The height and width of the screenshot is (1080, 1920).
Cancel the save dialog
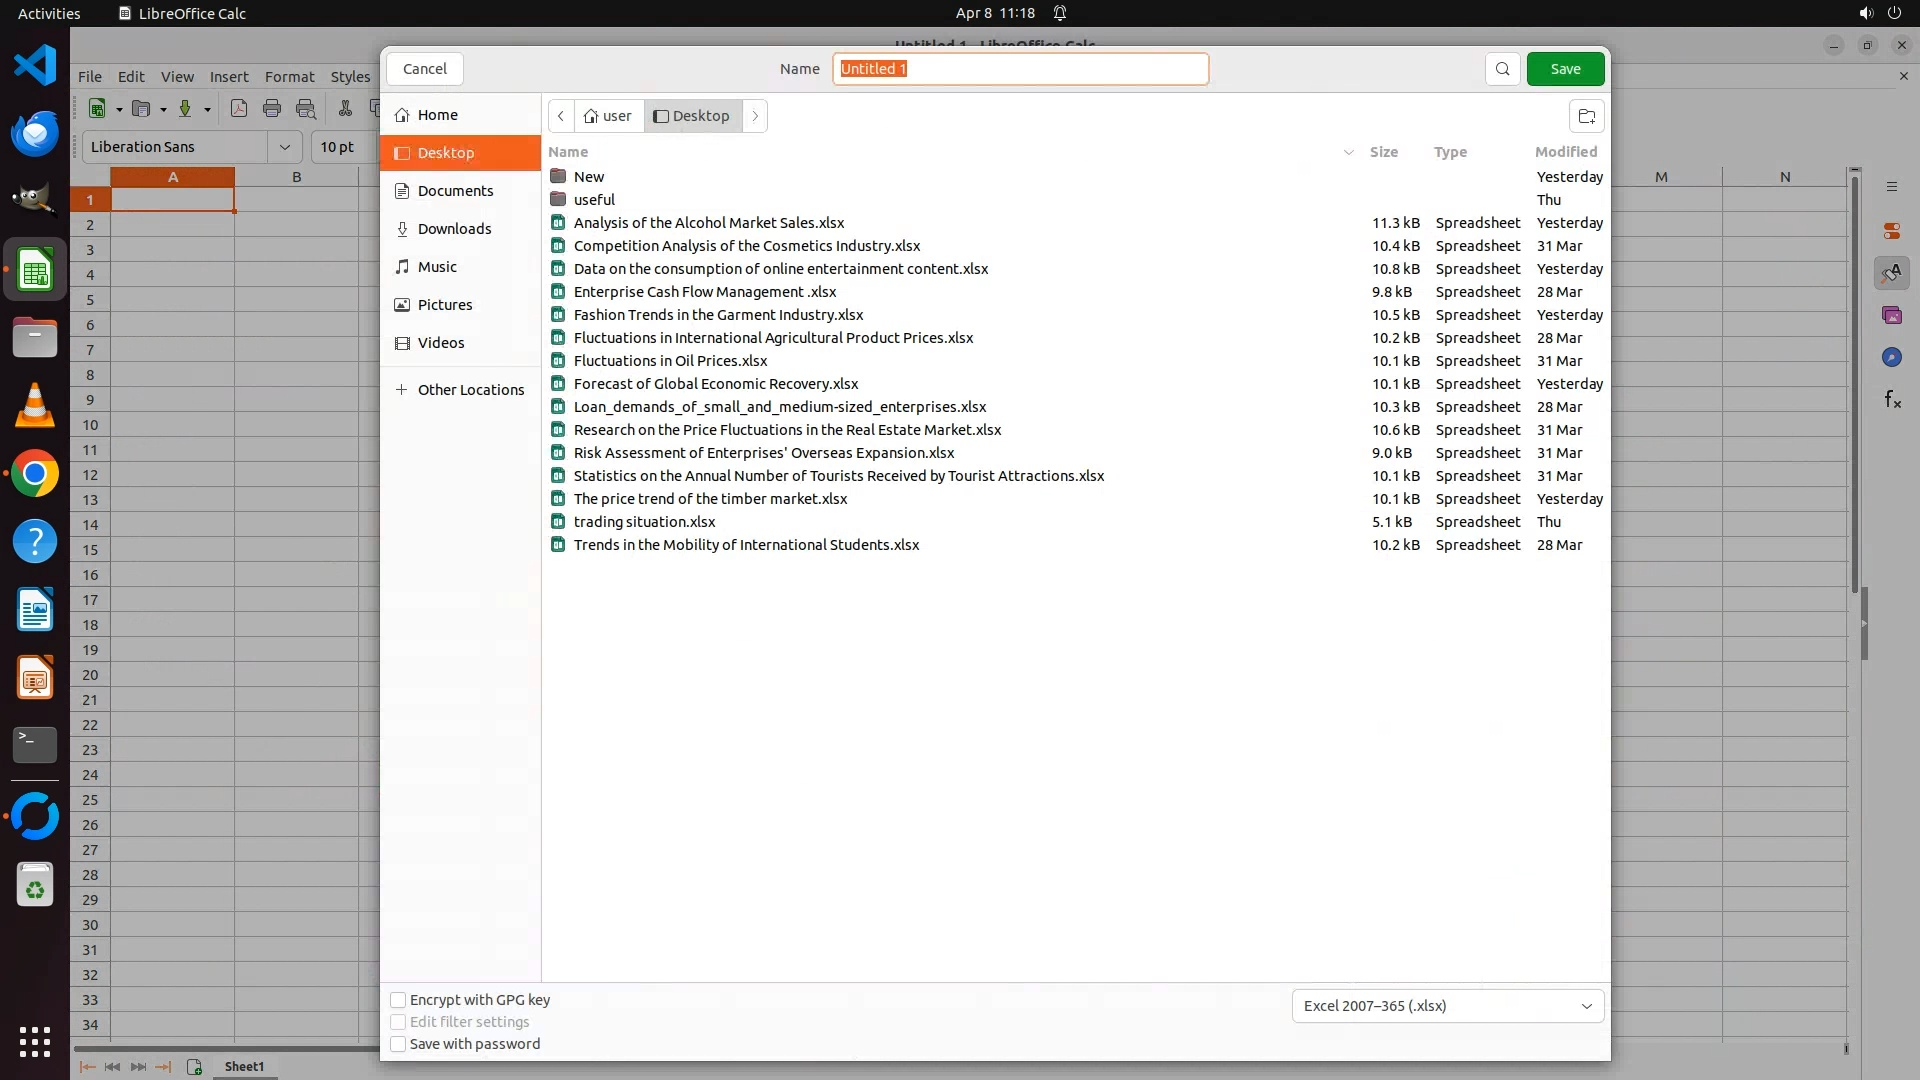coord(425,69)
